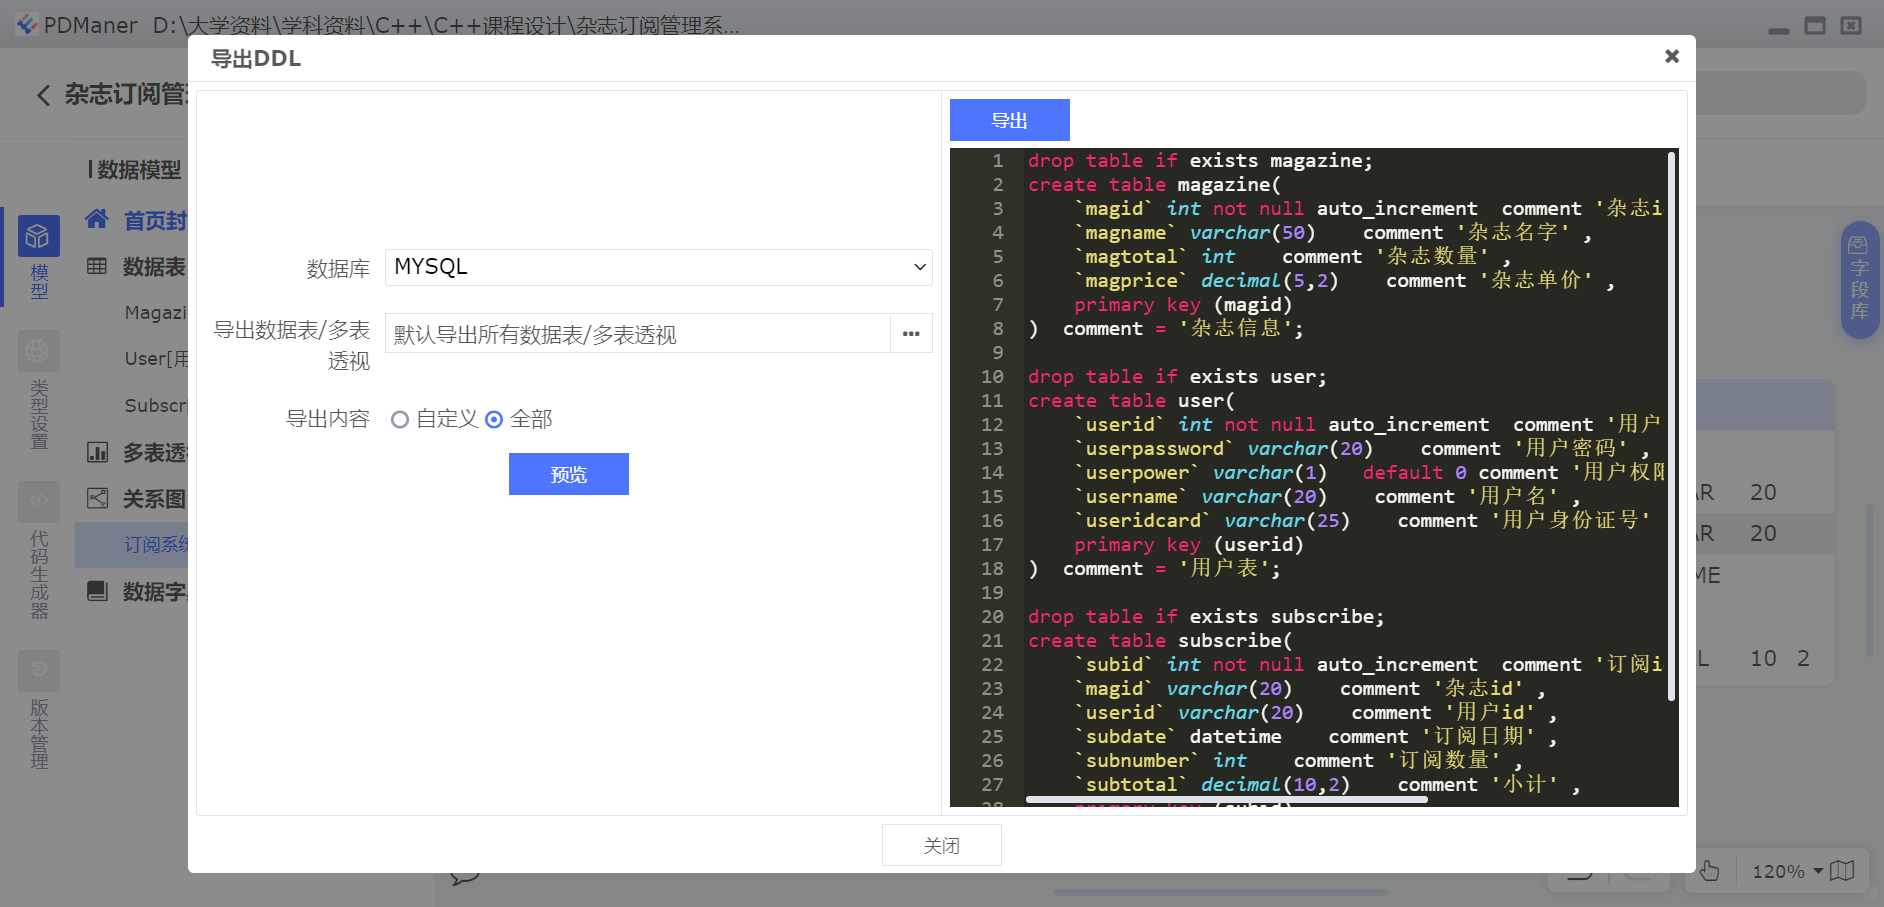
Task: Click the PDManer logo icon in the title bar
Action: click(x=27, y=24)
